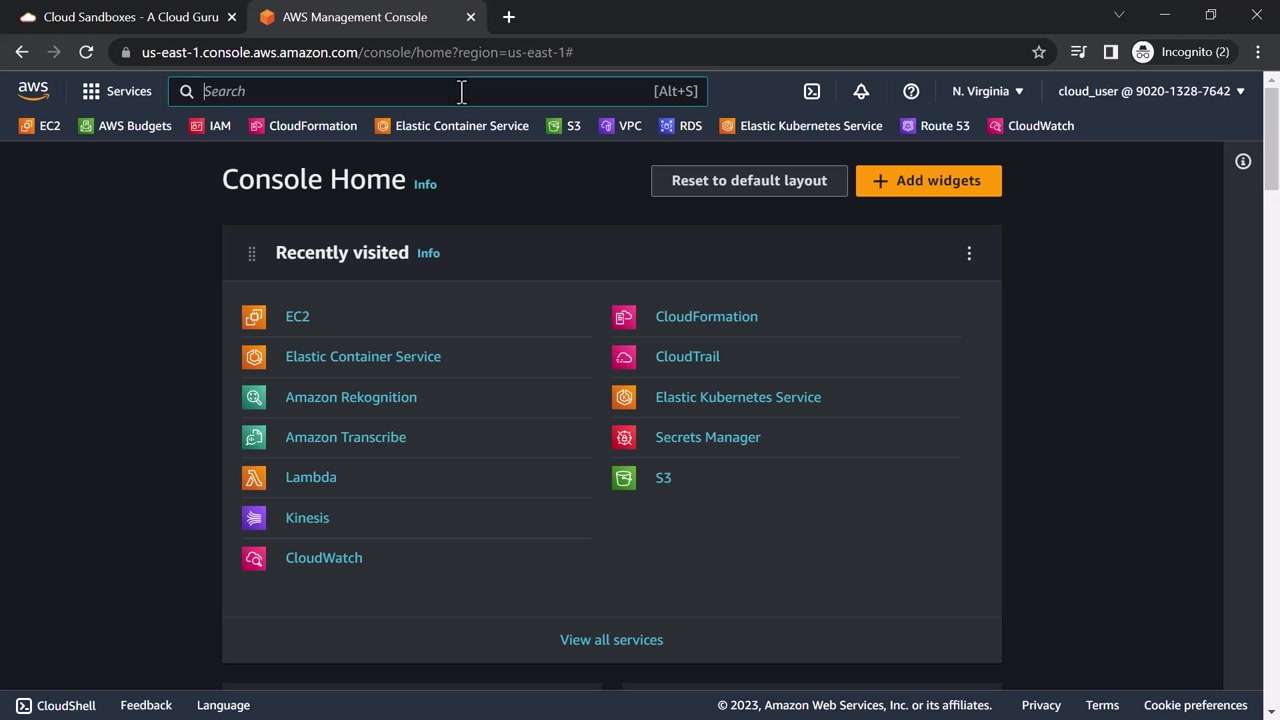Open the Services grid menu
This screenshot has width=1280, height=720.
tap(117, 91)
